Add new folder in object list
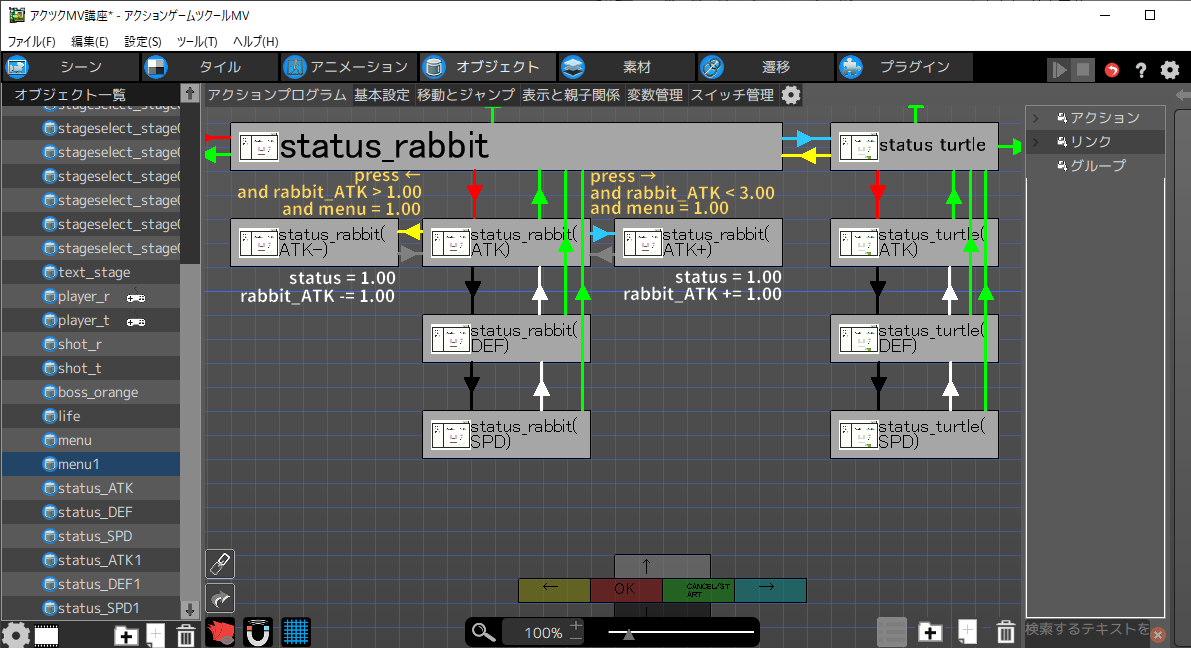The width and height of the screenshot is (1191, 648). [126, 635]
